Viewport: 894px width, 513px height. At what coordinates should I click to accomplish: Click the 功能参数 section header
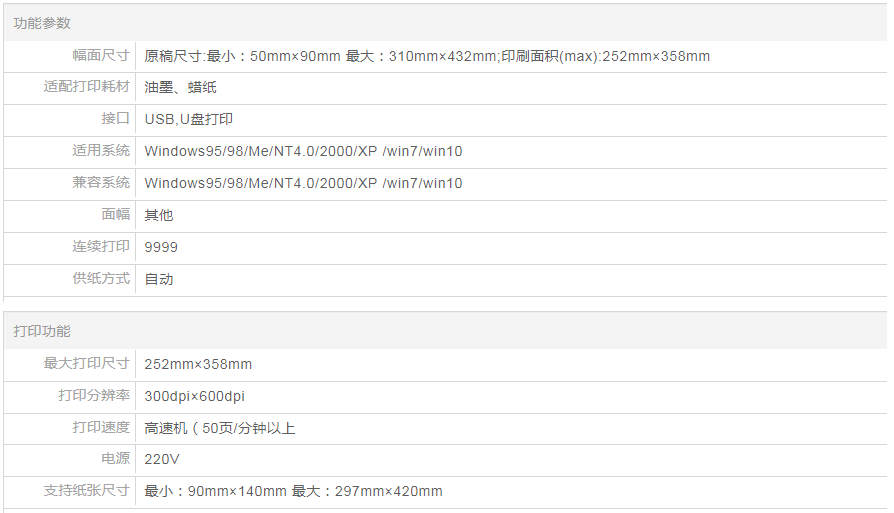pyautogui.click(x=42, y=23)
